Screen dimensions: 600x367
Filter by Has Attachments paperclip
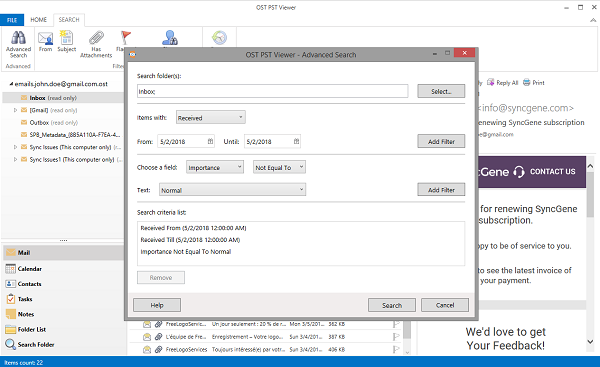coord(96,44)
